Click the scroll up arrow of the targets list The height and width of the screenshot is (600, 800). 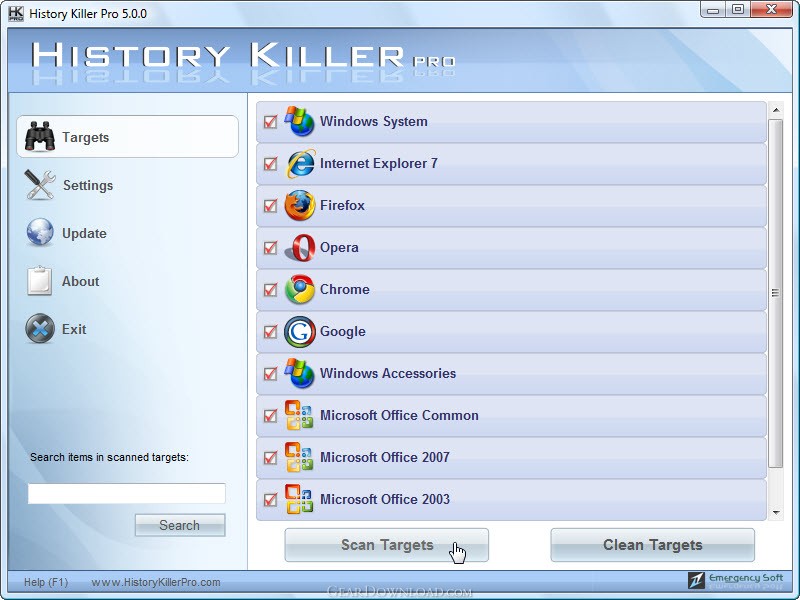click(x=776, y=110)
